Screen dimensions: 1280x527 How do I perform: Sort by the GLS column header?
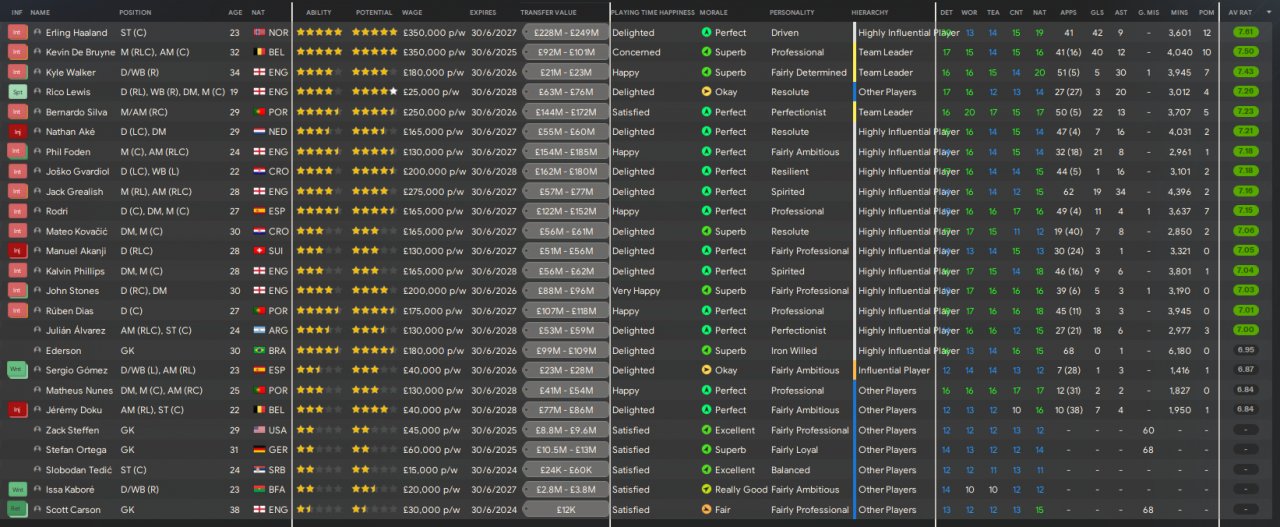point(1097,12)
